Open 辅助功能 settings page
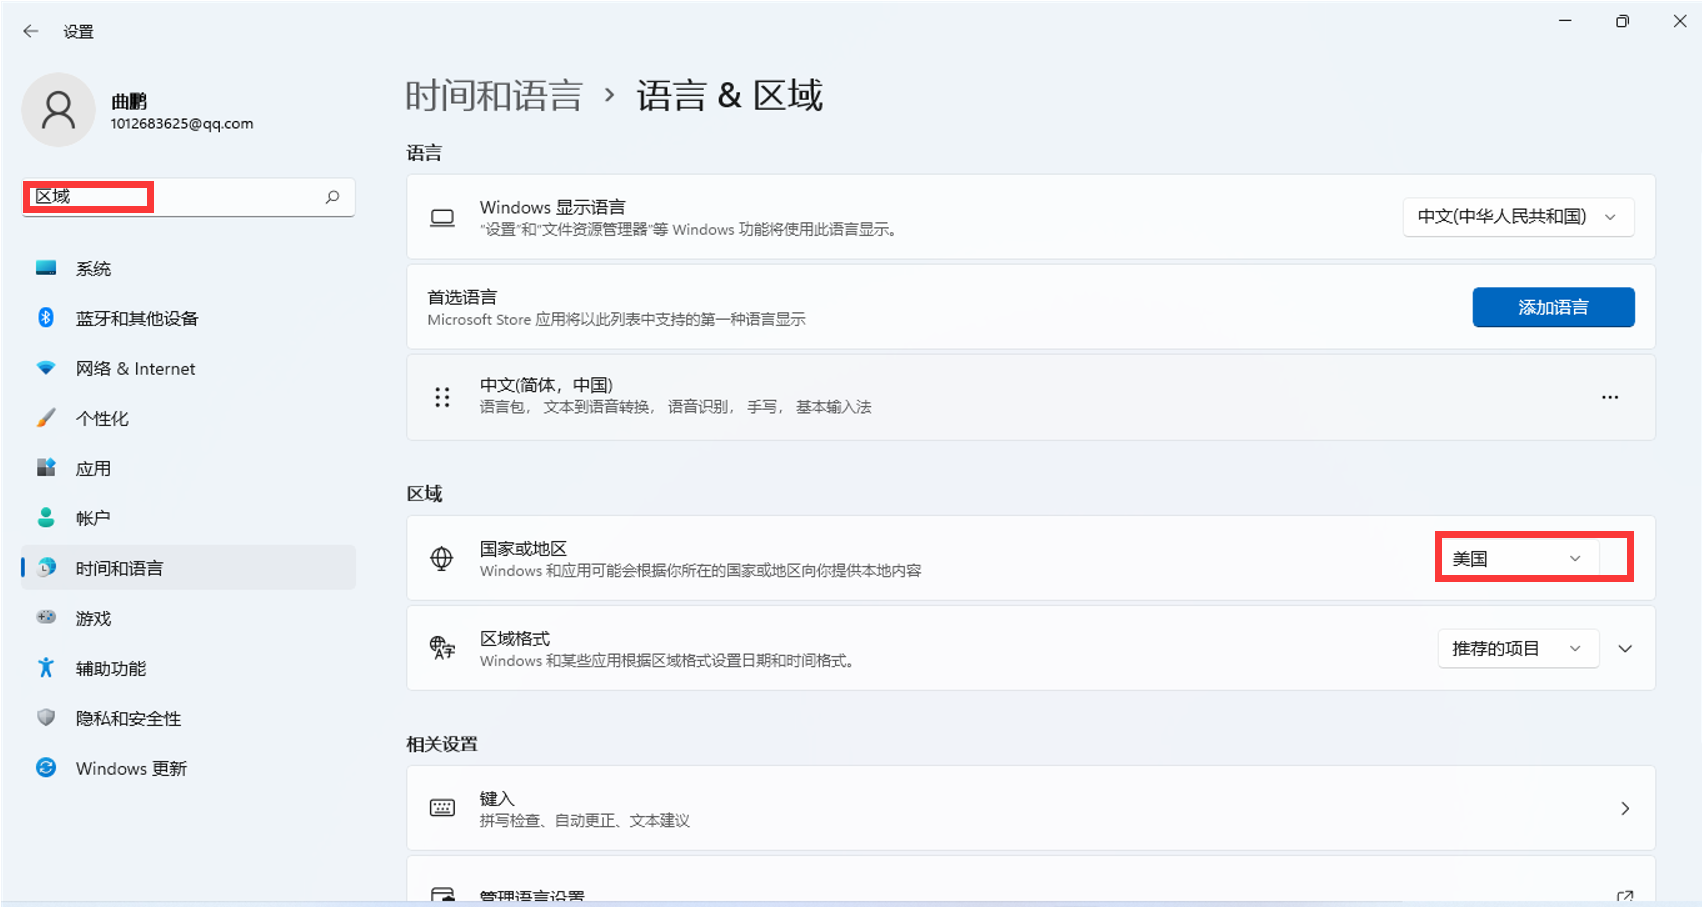 pyautogui.click(x=188, y=668)
